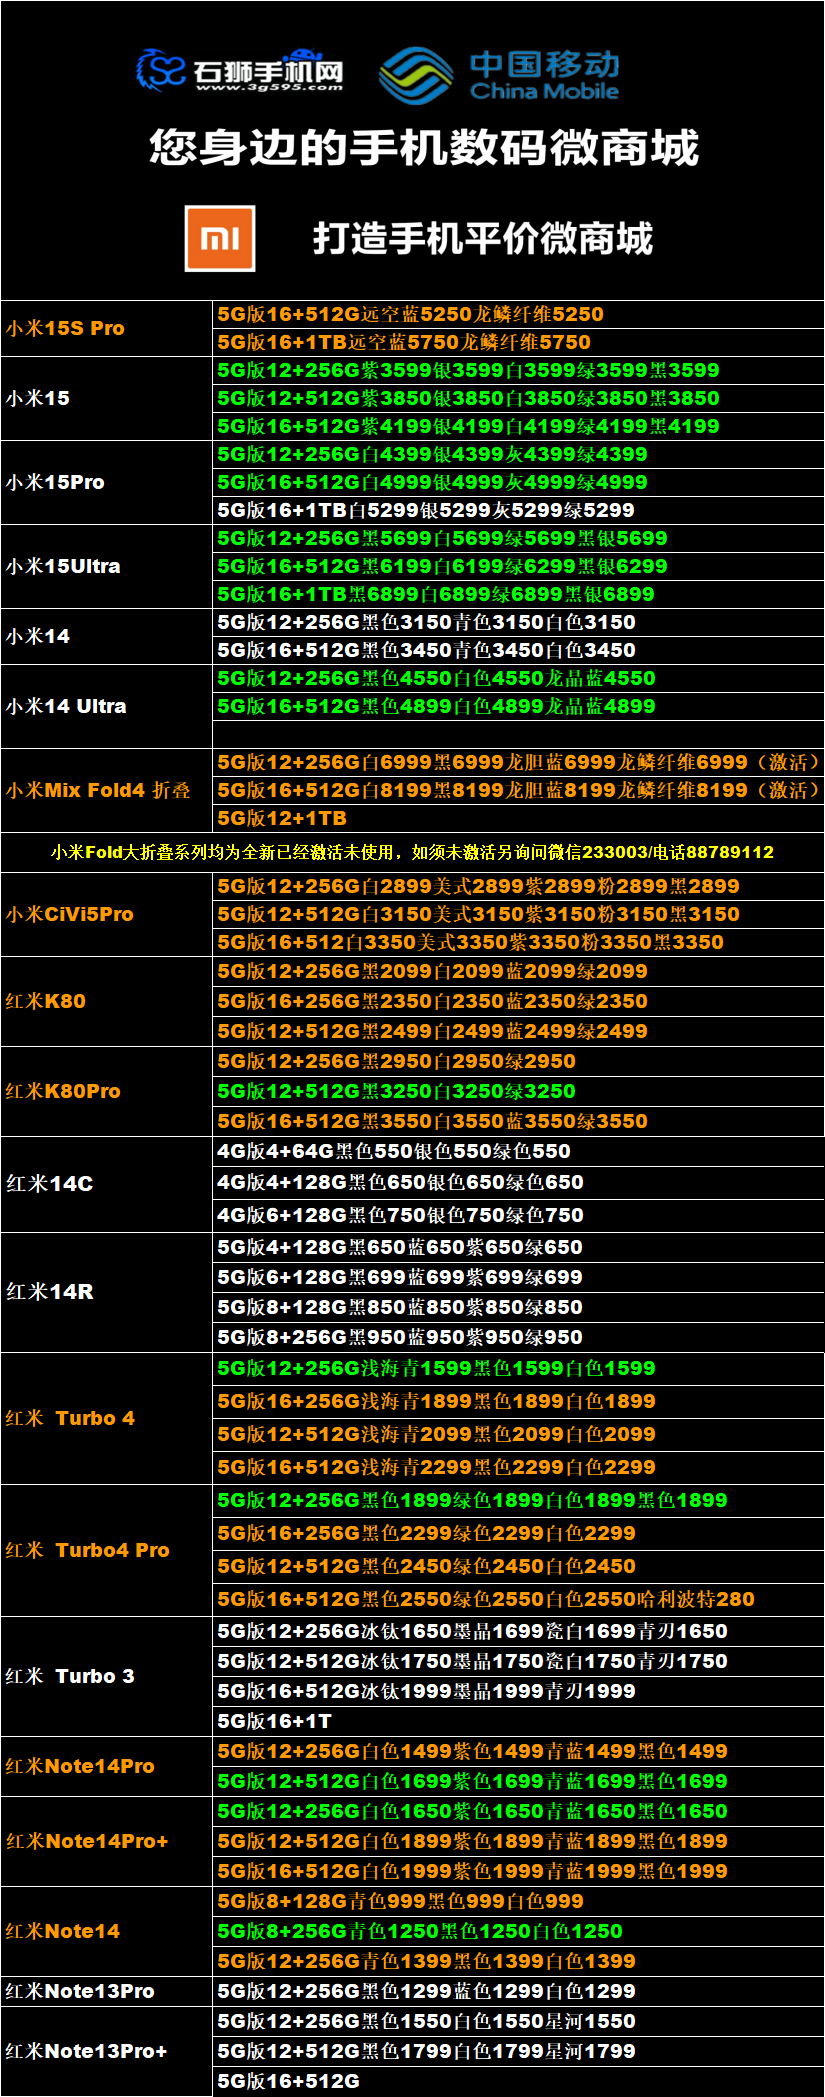Click the orange Xiaomi MI logo
825x2097 pixels.
tap(220, 238)
